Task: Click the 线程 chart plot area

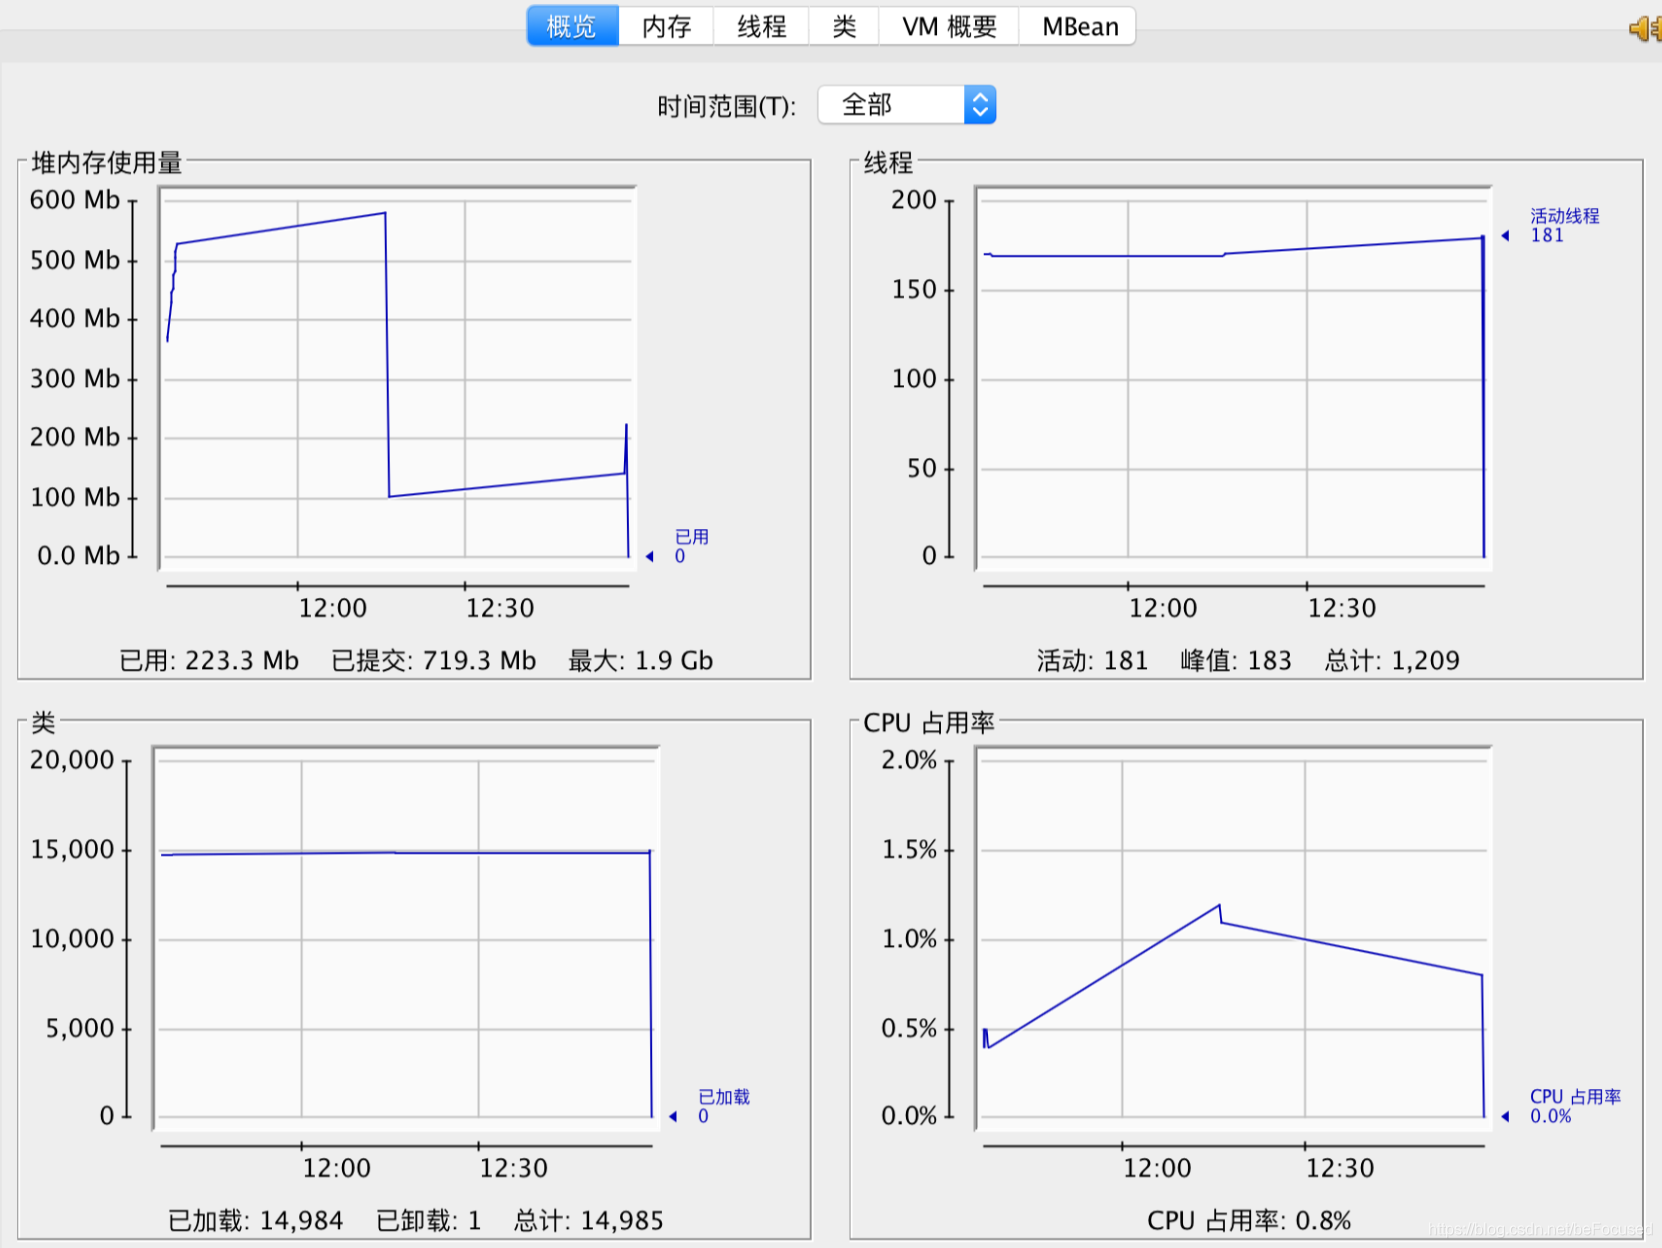Action: [x=1233, y=379]
